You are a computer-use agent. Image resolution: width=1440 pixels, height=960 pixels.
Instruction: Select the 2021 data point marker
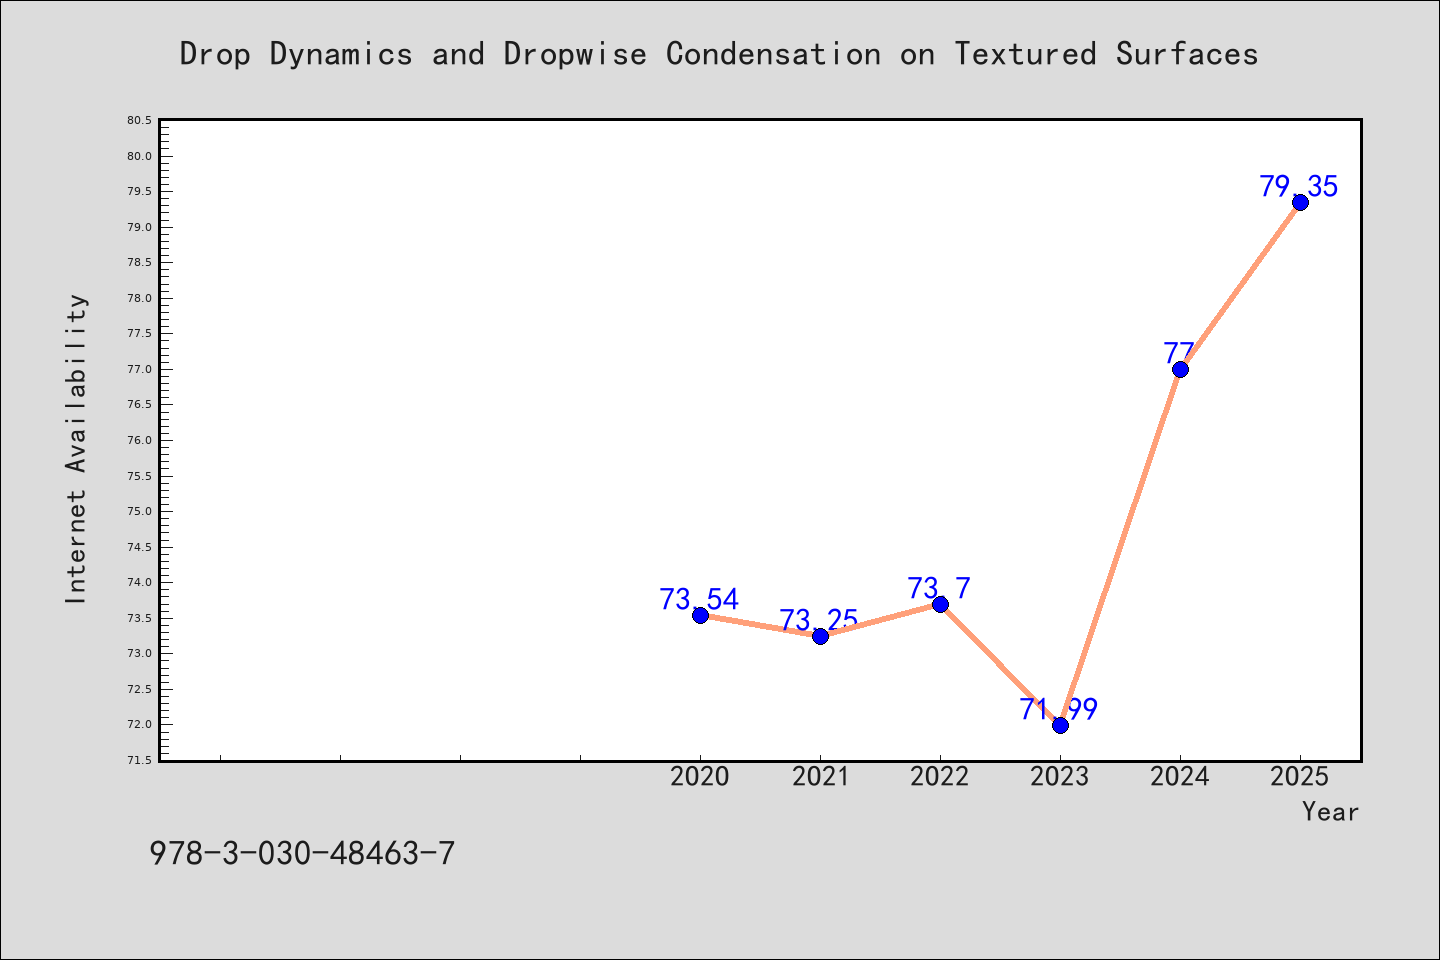820,636
